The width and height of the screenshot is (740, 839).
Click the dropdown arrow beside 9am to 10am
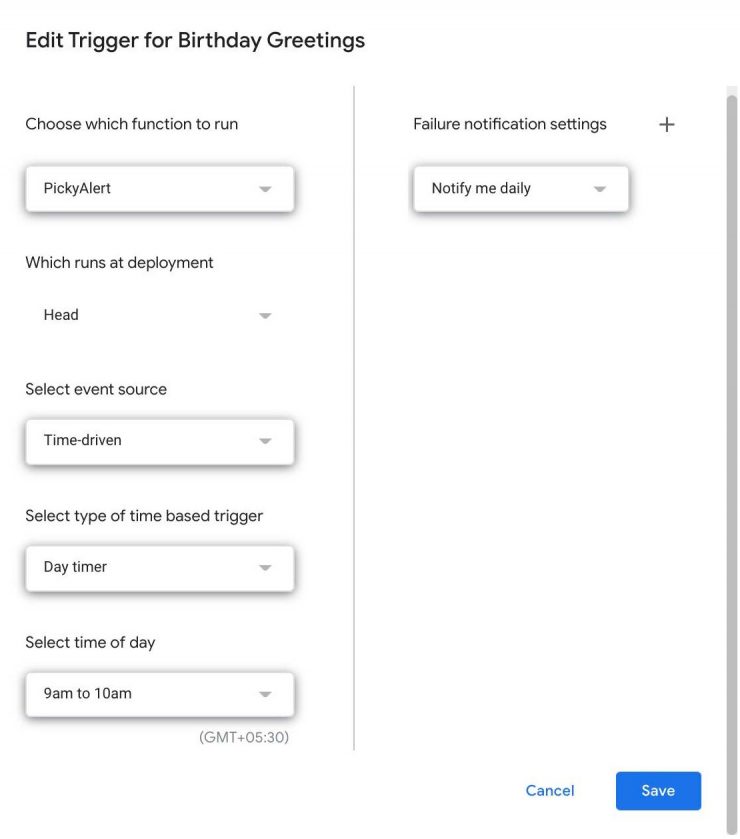click(265, 693)
